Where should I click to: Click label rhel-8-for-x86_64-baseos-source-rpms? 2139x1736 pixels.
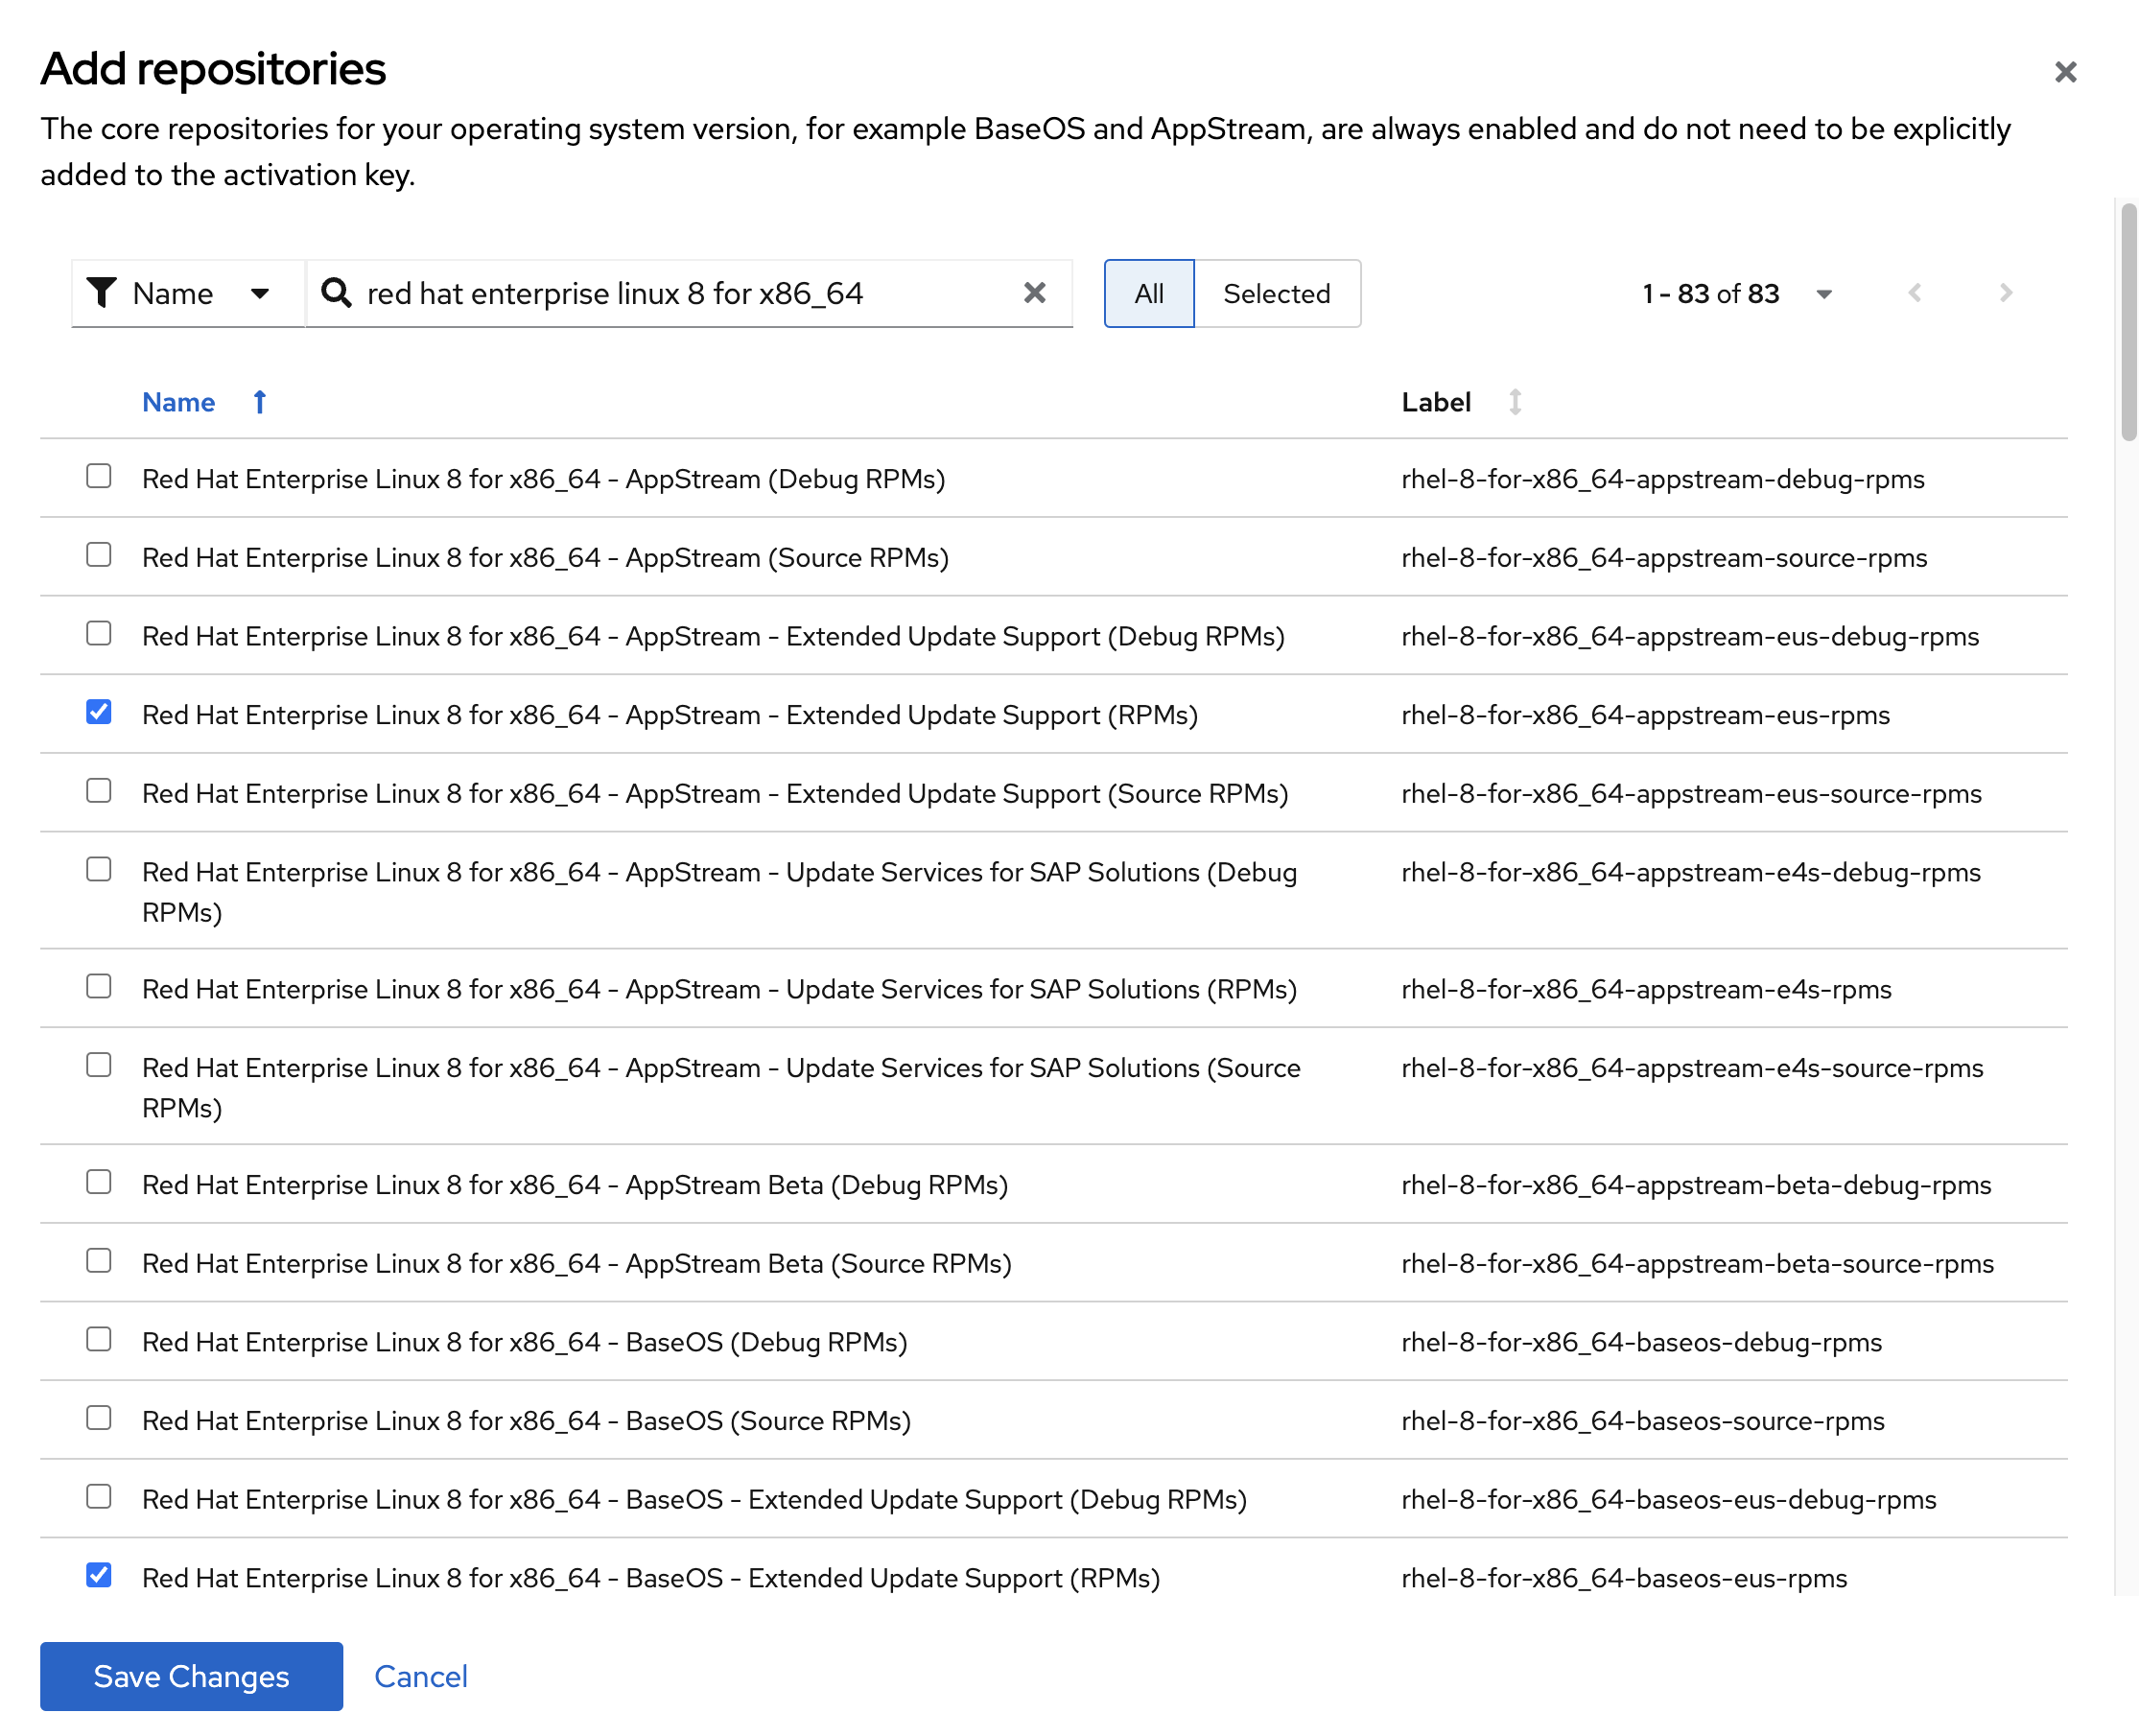[1643, 1421]
